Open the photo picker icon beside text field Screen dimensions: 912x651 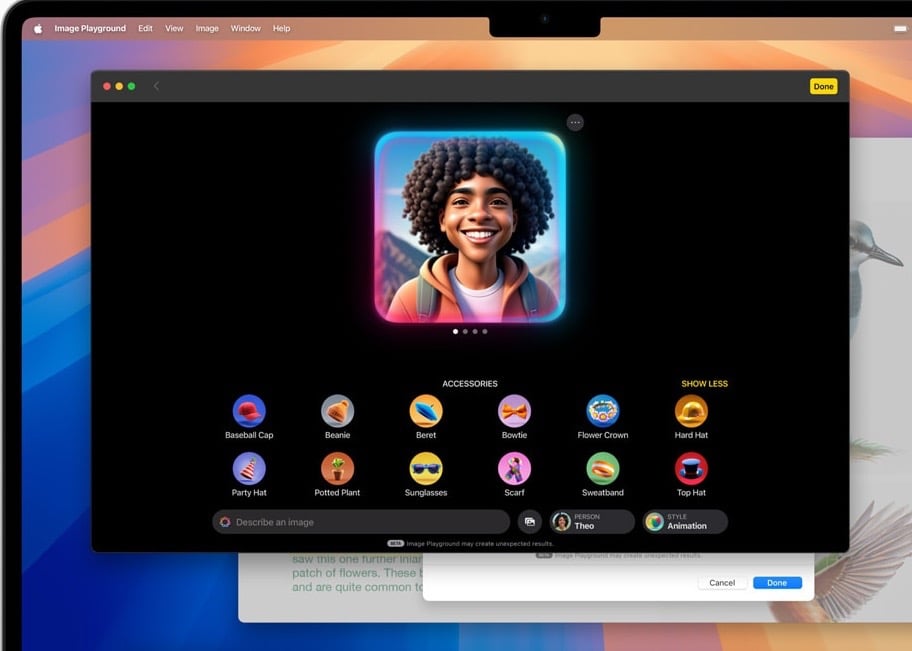pyautogui.click(x=529, y=522)
